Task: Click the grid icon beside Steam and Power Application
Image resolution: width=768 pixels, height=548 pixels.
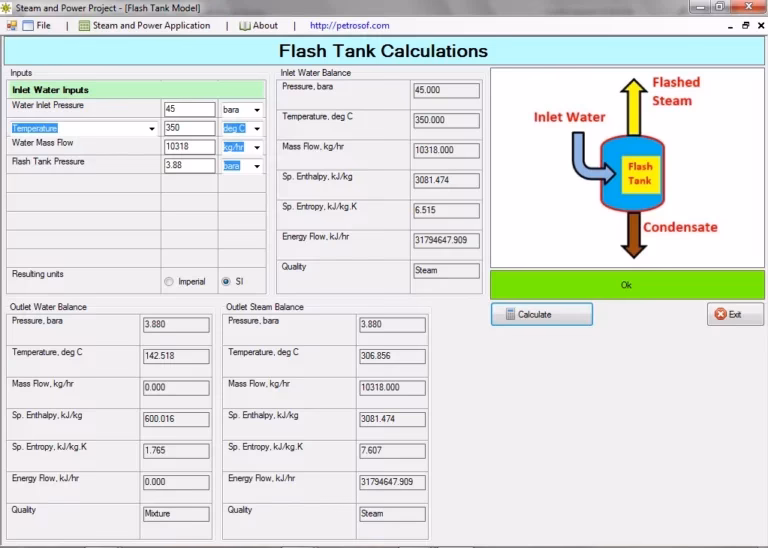Action: point(84,25)
